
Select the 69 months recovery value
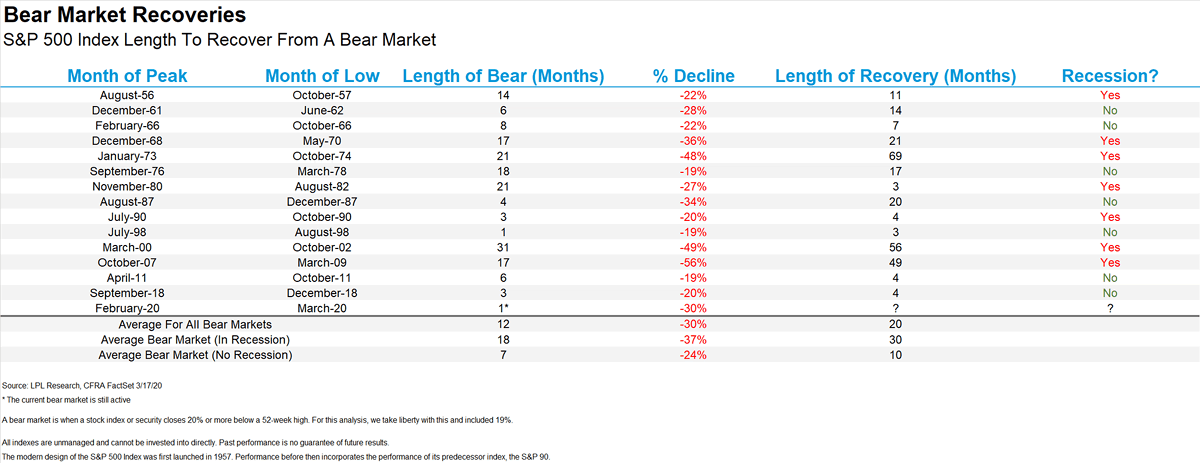click(895, 156)
